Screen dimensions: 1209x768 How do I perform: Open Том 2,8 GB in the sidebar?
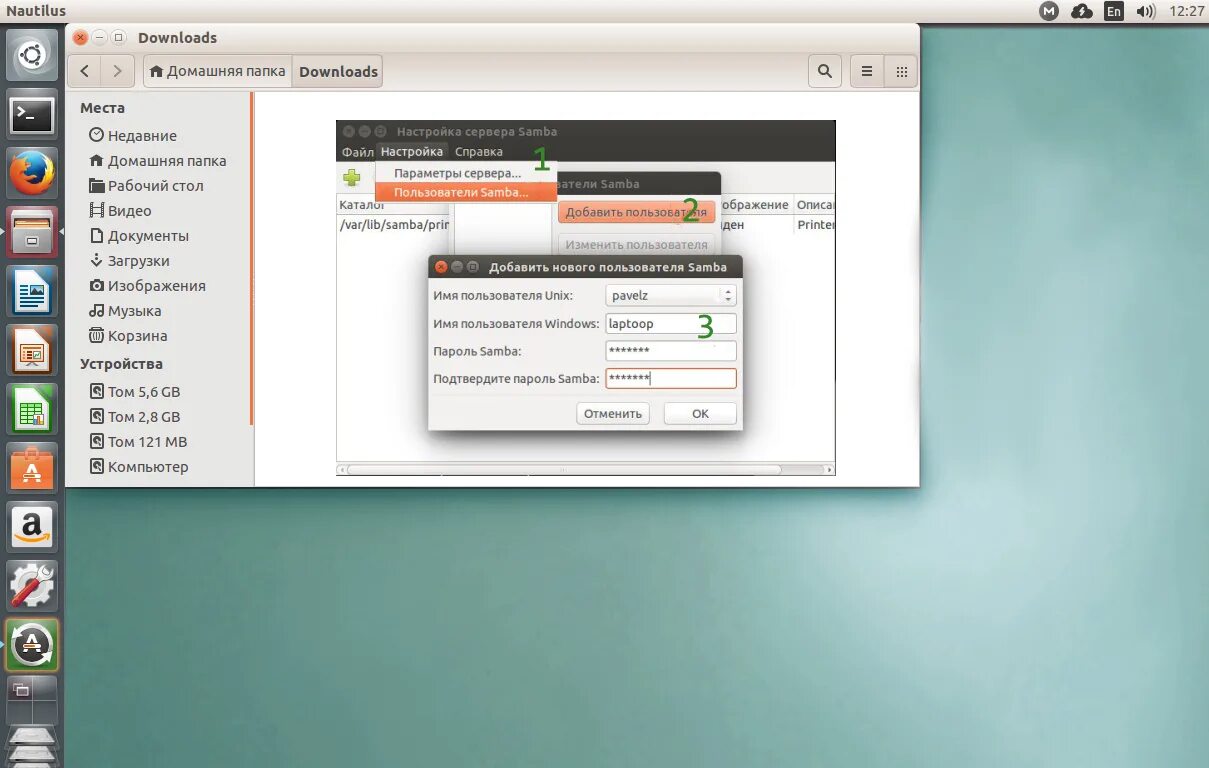click(135, 416)
